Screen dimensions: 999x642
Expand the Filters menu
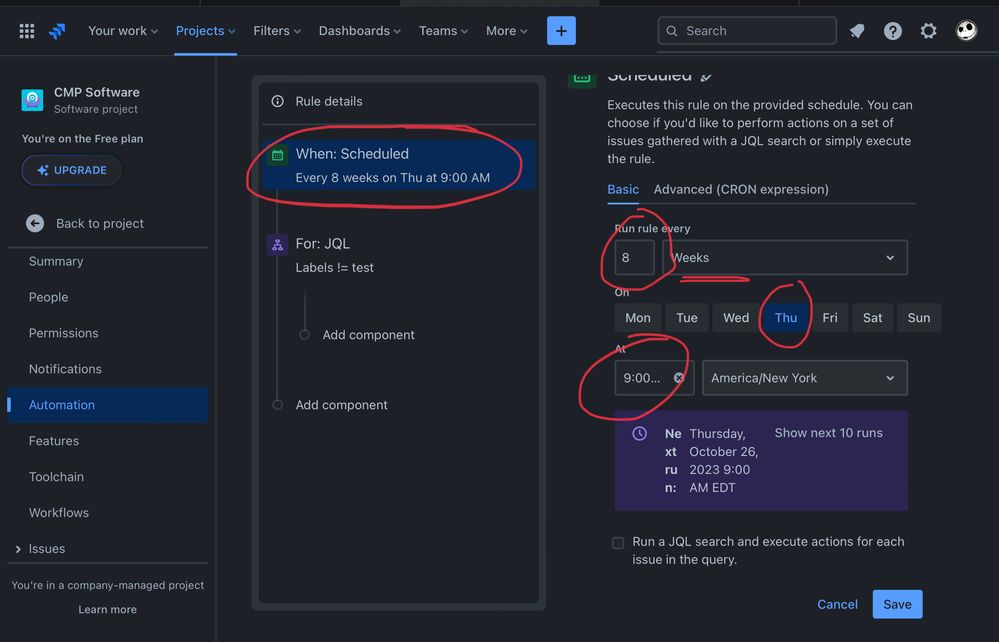277,31
